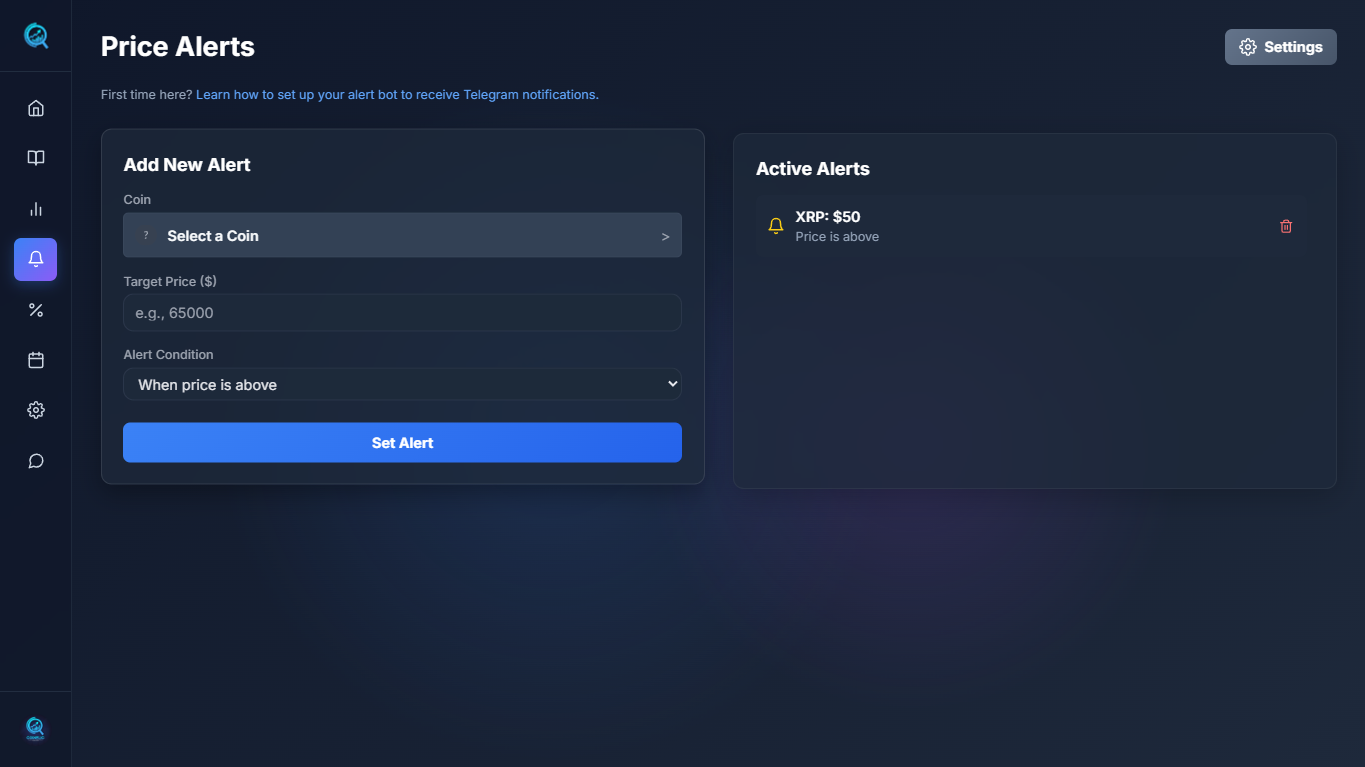The height and width of the screenshot is (767, 1365).
Task: Open the calendar icon in sidebar
Action: click(36, 360)
